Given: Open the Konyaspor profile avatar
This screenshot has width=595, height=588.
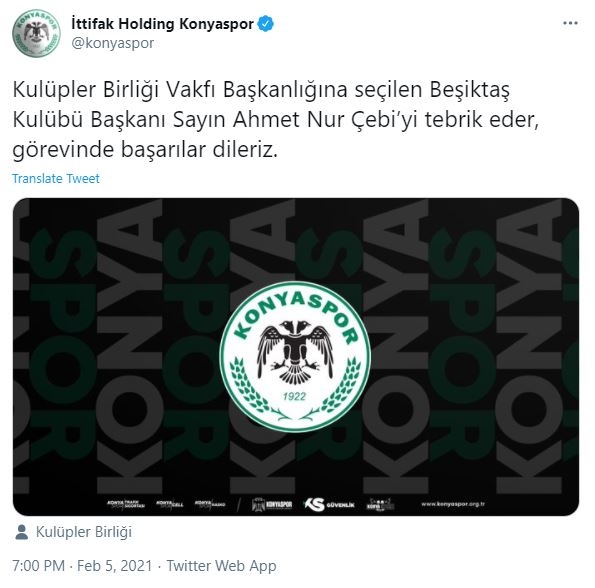Looking at the screenshot, I should [x=36, y=33].
